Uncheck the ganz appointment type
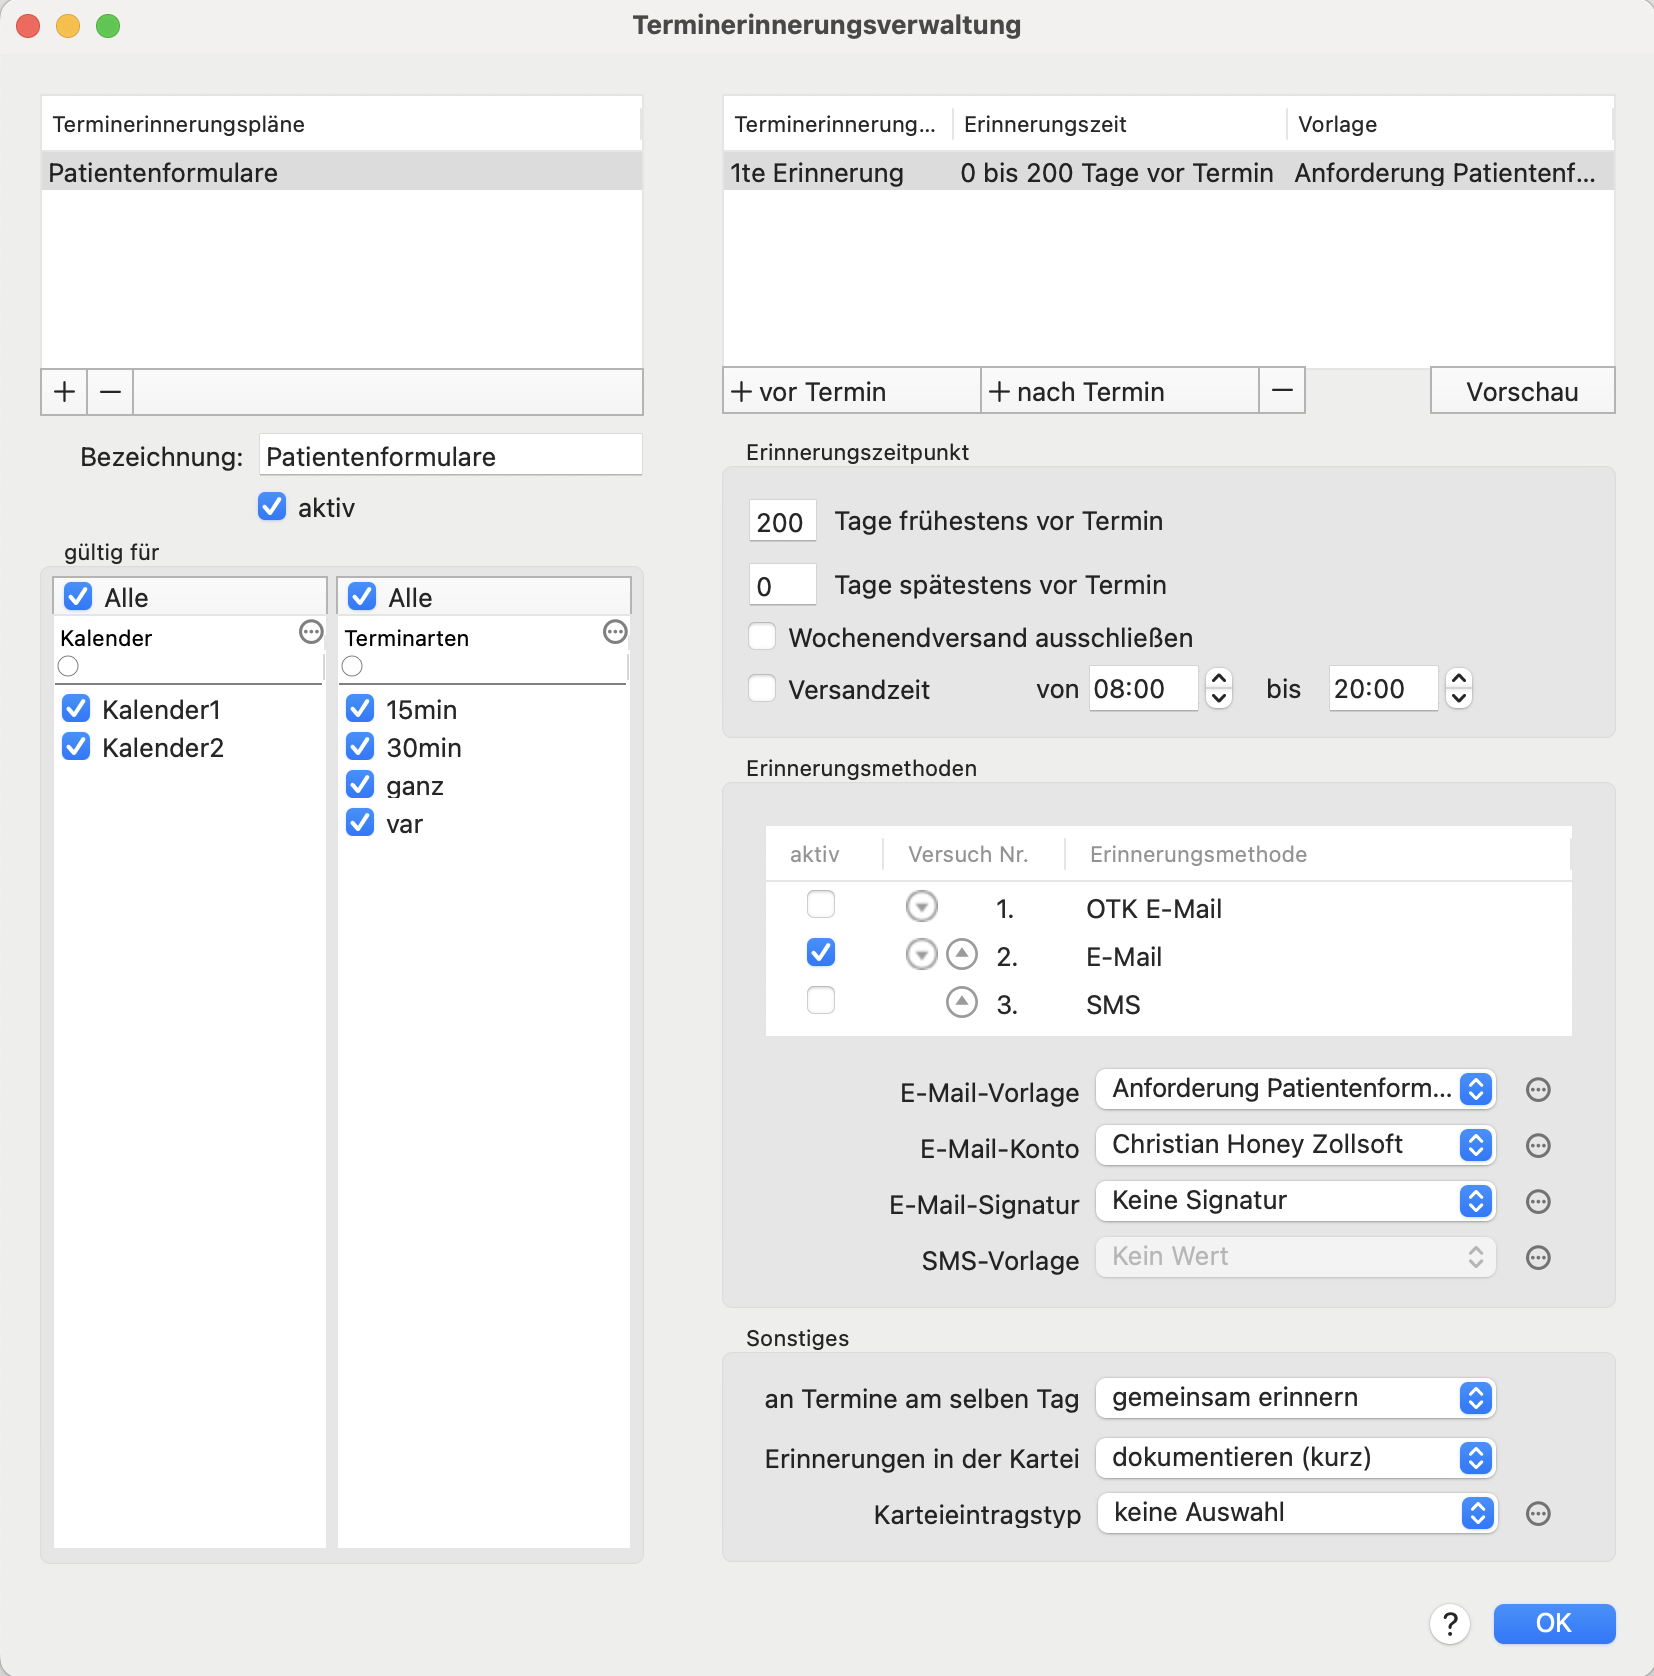The image size is (1654, 1676). tap(360, 785)
